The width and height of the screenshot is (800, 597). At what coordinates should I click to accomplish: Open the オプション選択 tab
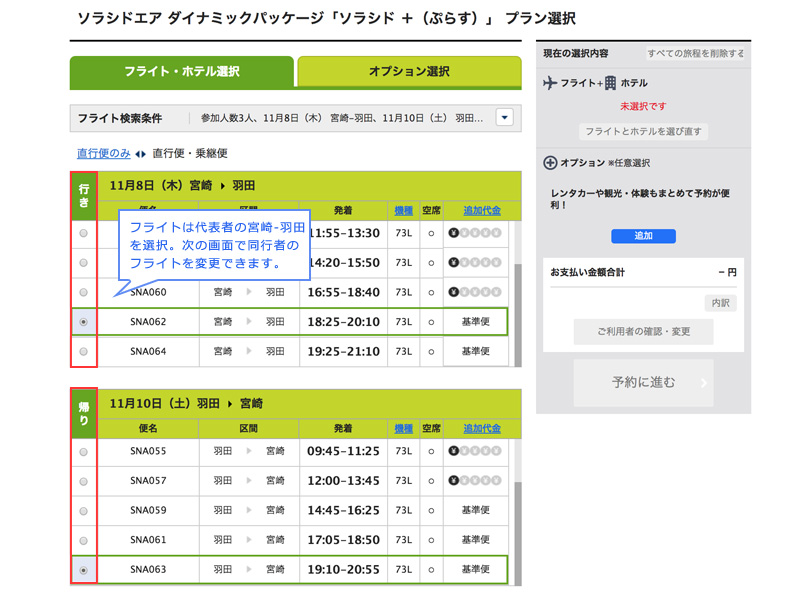click(x=409, y=71)
